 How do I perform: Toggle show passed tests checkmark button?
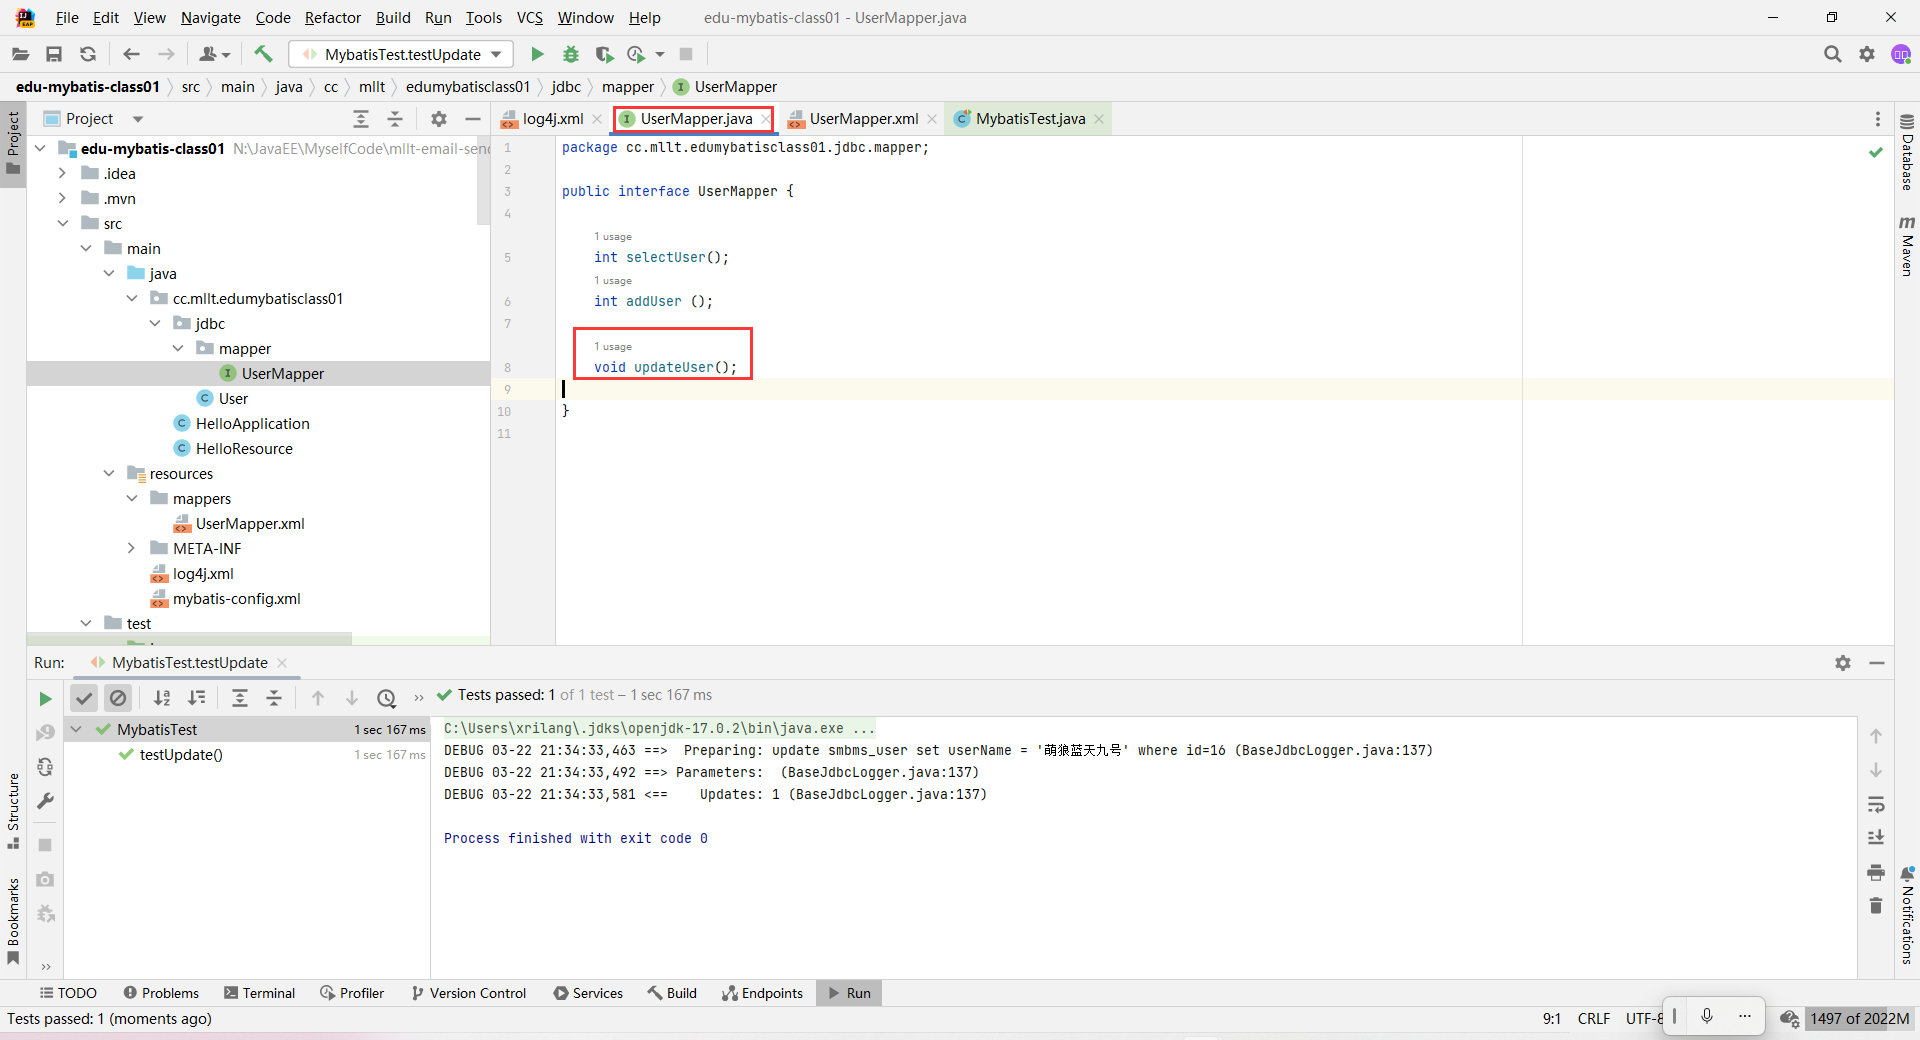pos(84,698)
